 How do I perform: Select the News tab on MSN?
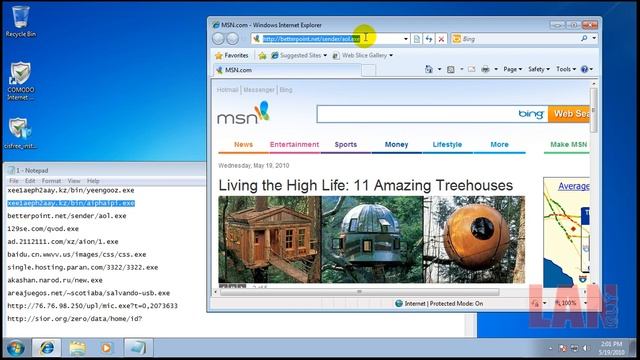point(243,144)
